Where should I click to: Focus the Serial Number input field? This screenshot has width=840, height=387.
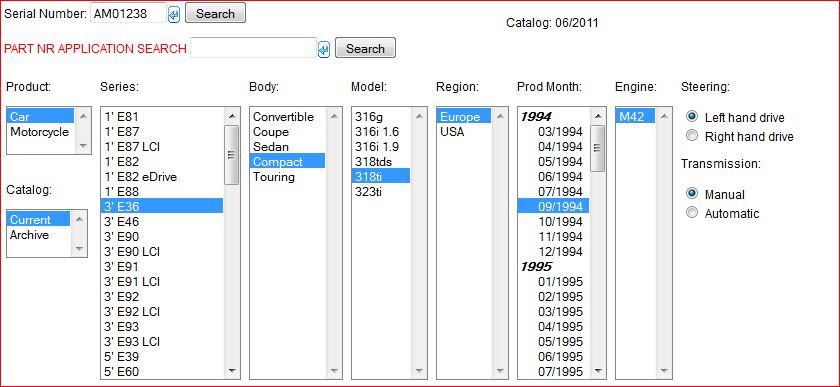129,13
